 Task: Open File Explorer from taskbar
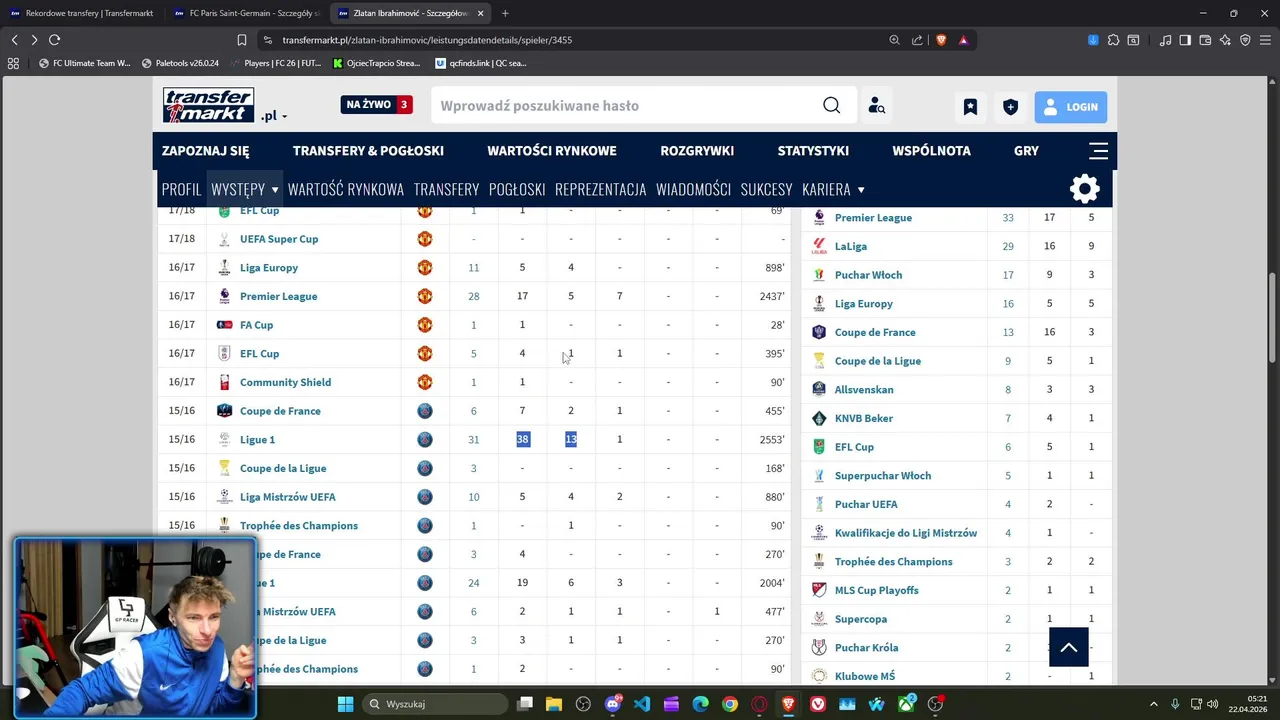554,704
